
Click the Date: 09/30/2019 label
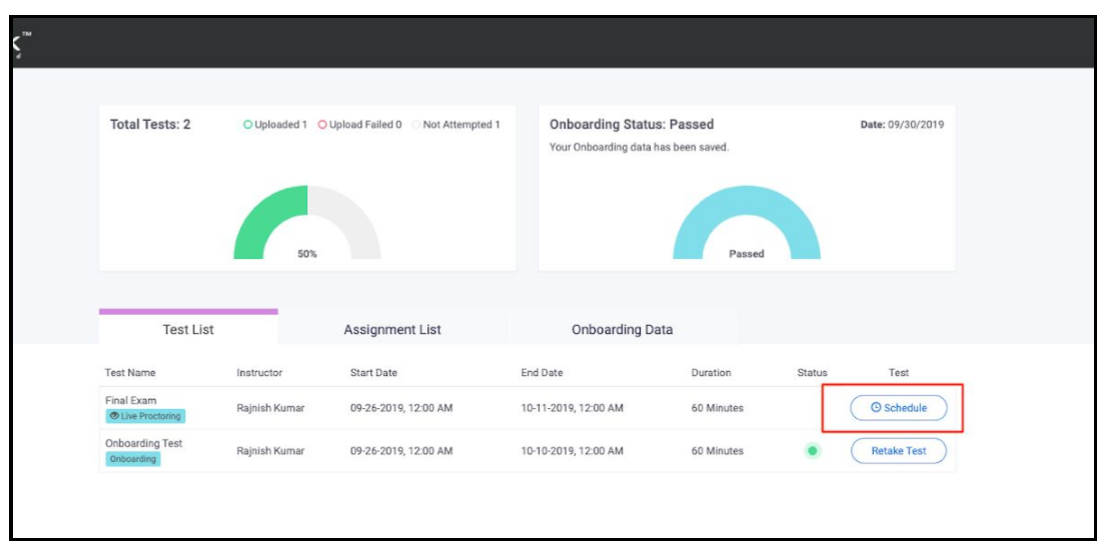(902, 125)
